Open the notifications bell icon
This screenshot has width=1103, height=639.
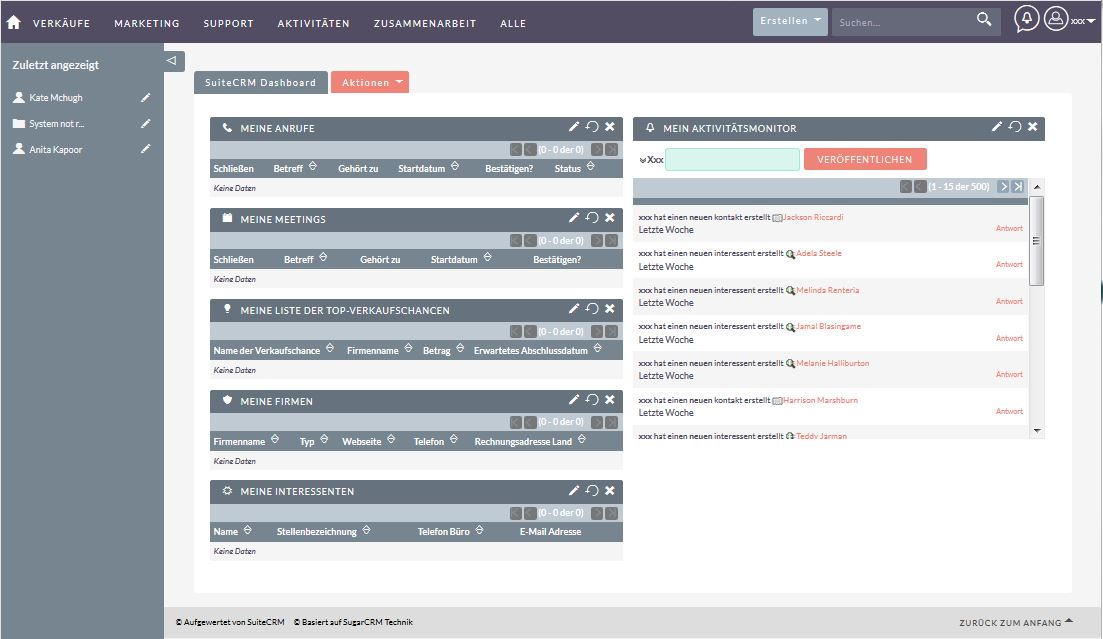[1026, 19]
